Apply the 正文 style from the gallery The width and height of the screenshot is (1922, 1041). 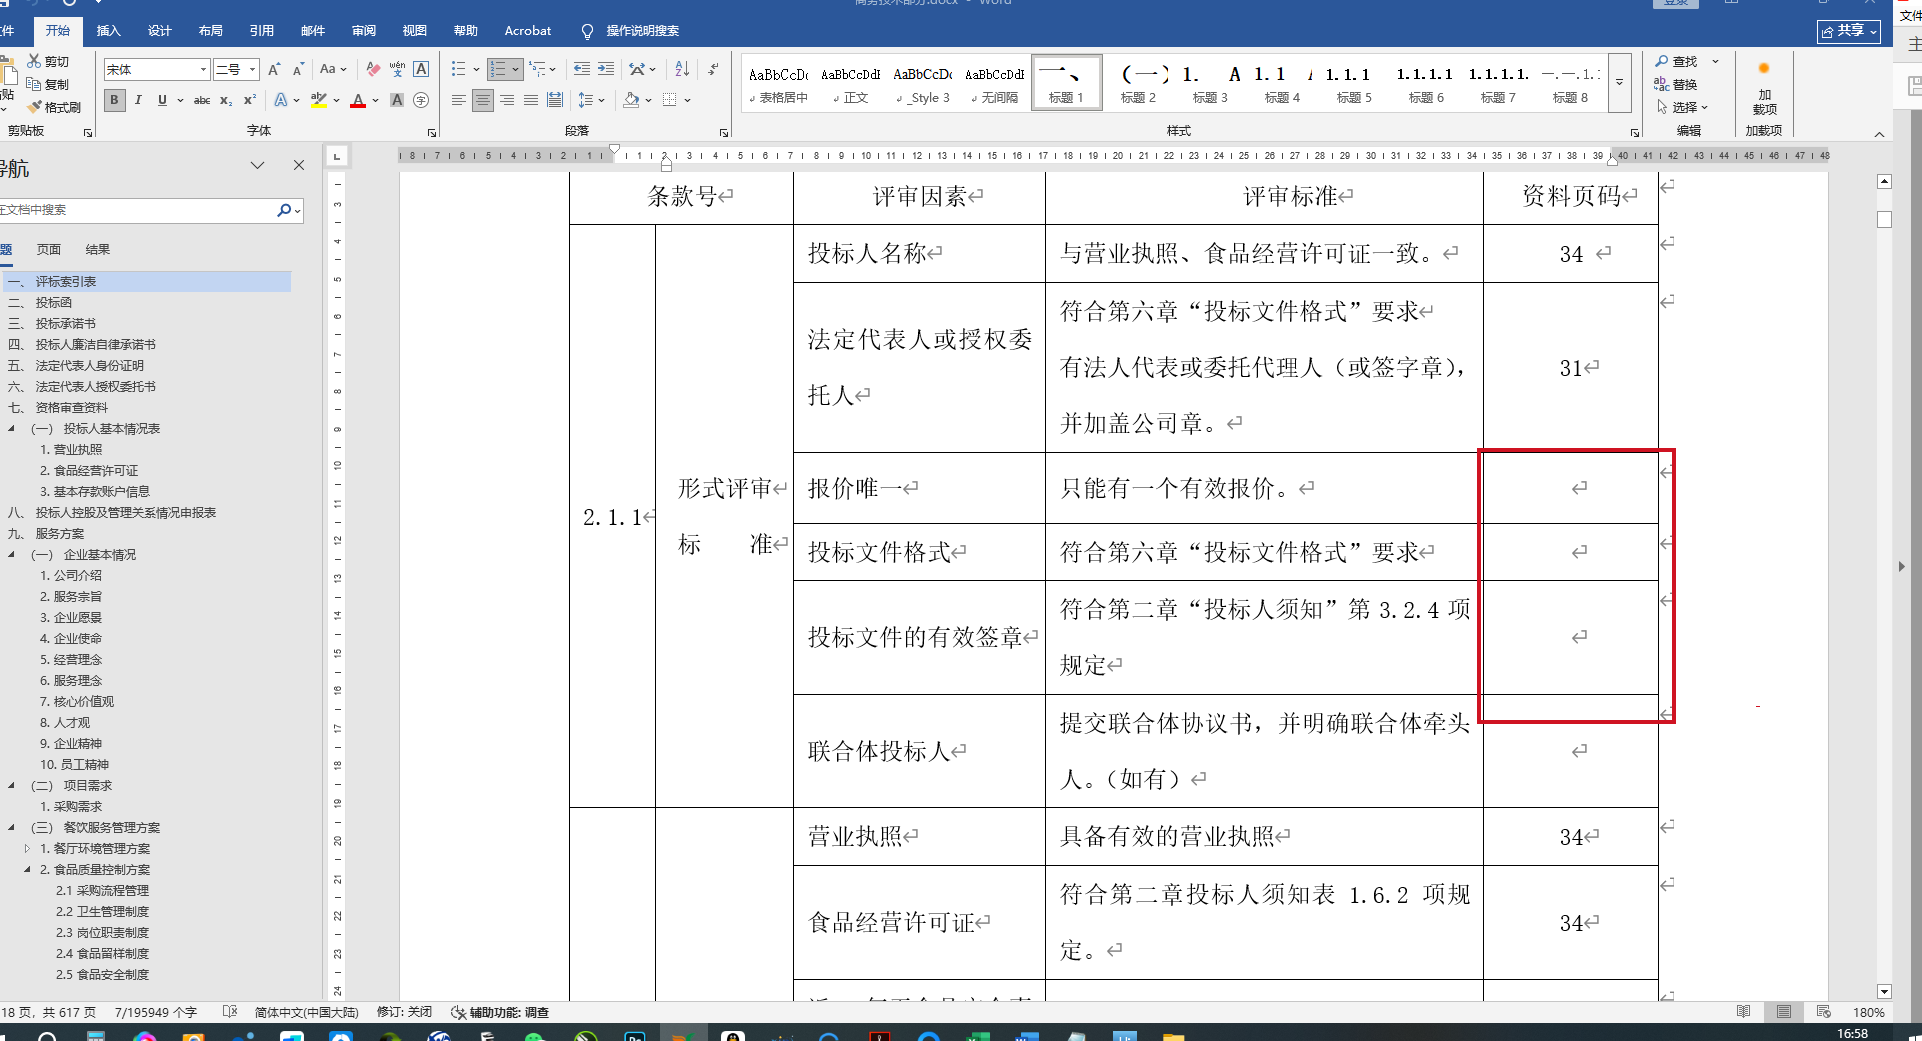tap(850, 82)
